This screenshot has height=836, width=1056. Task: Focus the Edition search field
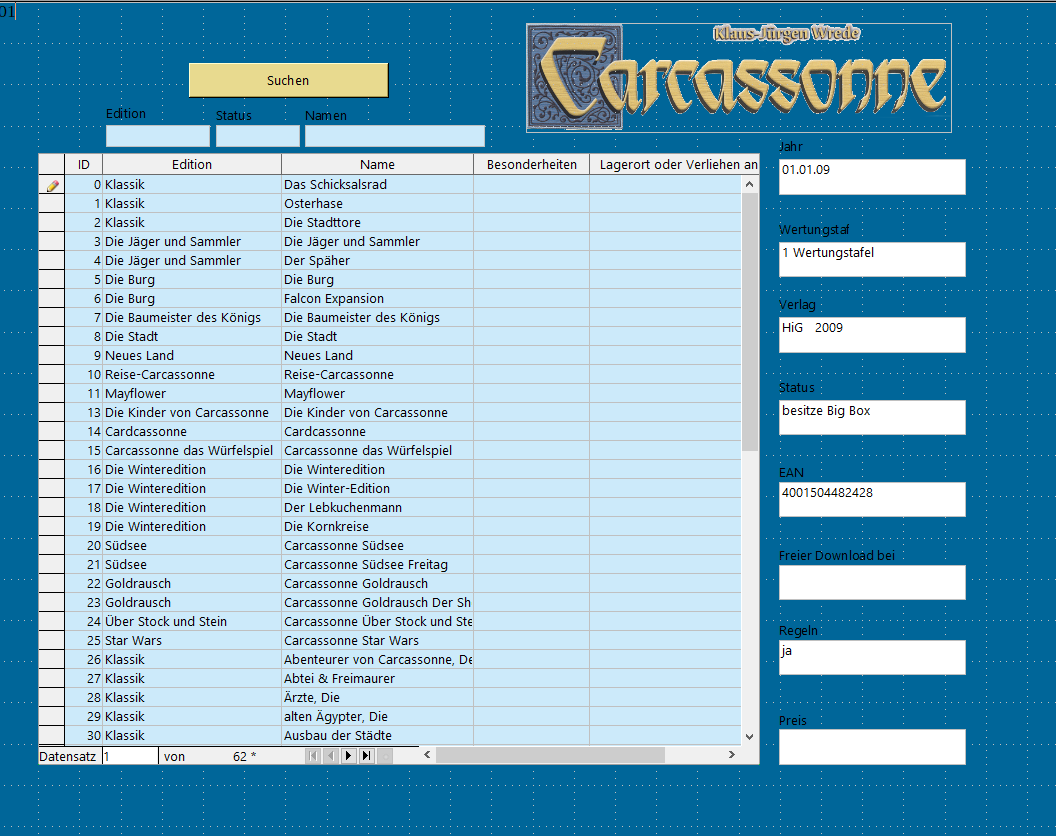(x=158, y=136)
